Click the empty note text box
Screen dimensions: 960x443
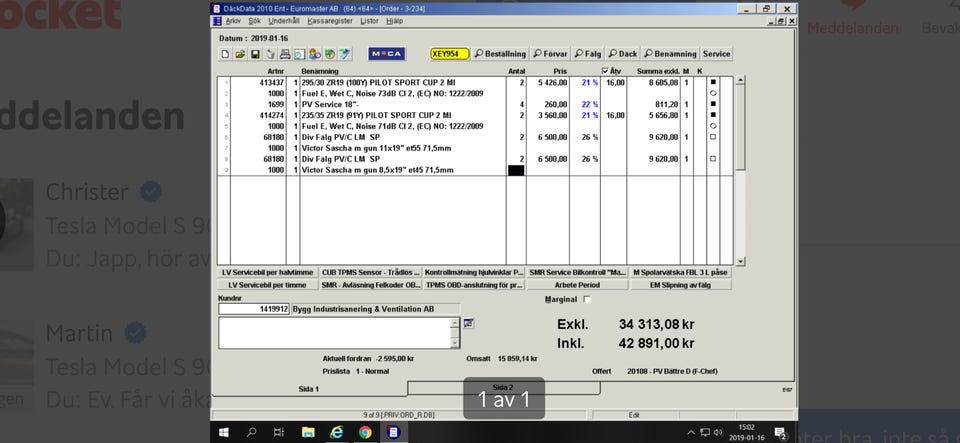coord(334,333)
